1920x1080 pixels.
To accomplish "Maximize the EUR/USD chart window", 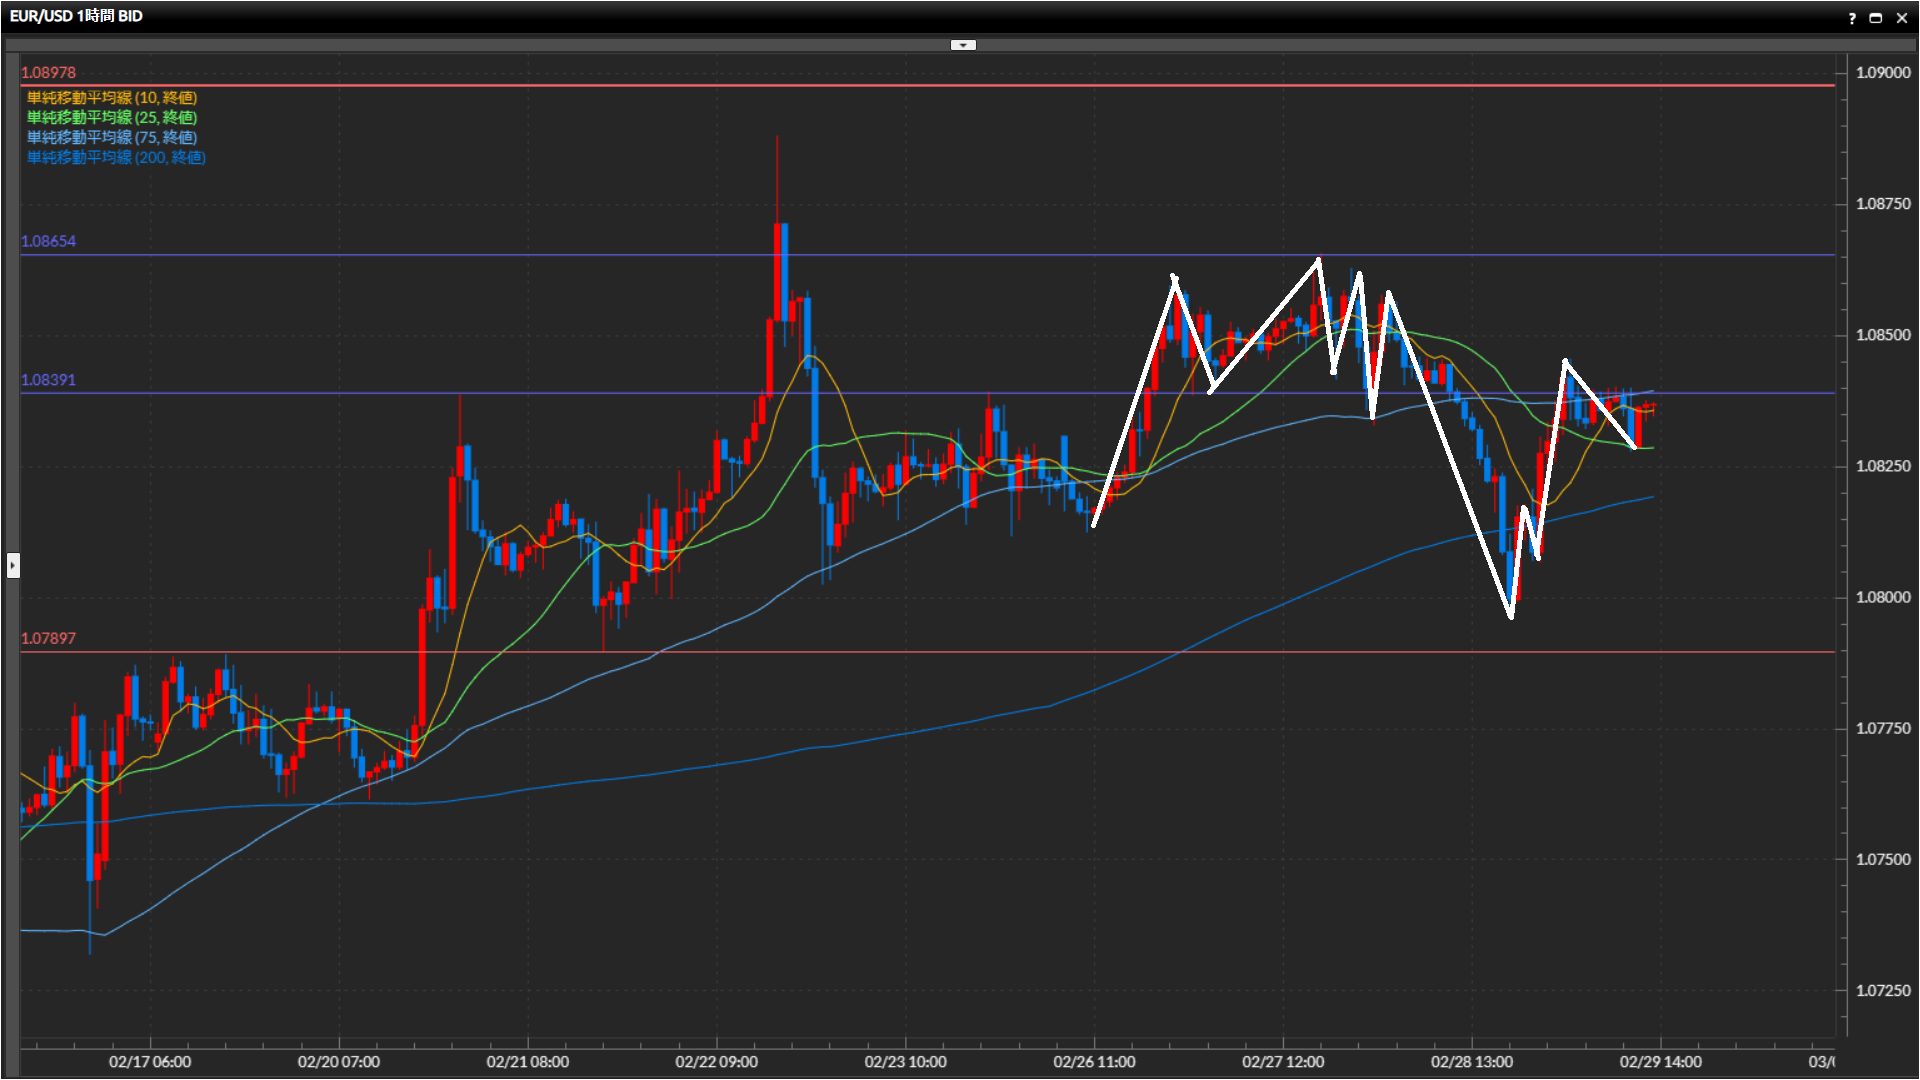I will [1876, 18].
